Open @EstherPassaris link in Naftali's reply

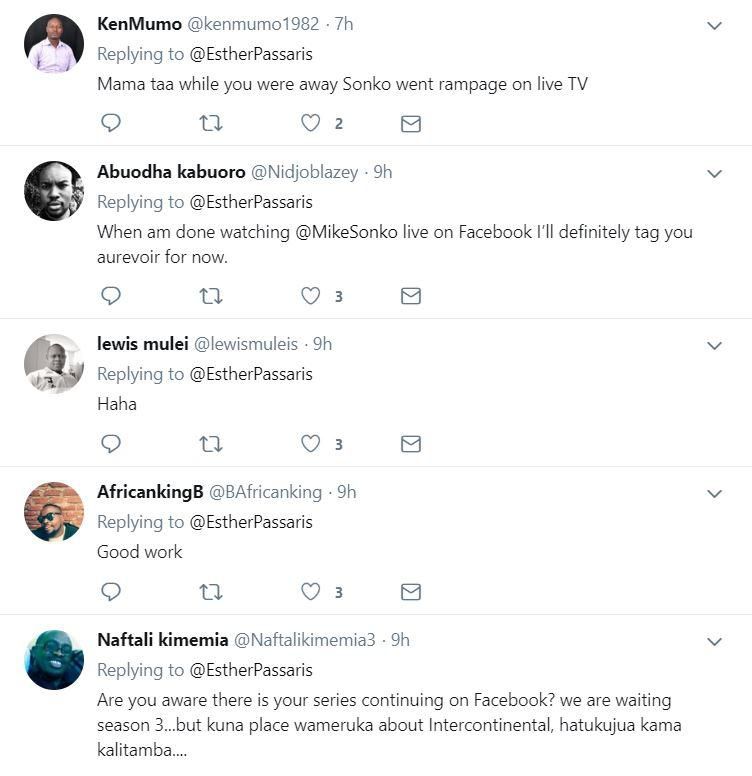[250, 670]
